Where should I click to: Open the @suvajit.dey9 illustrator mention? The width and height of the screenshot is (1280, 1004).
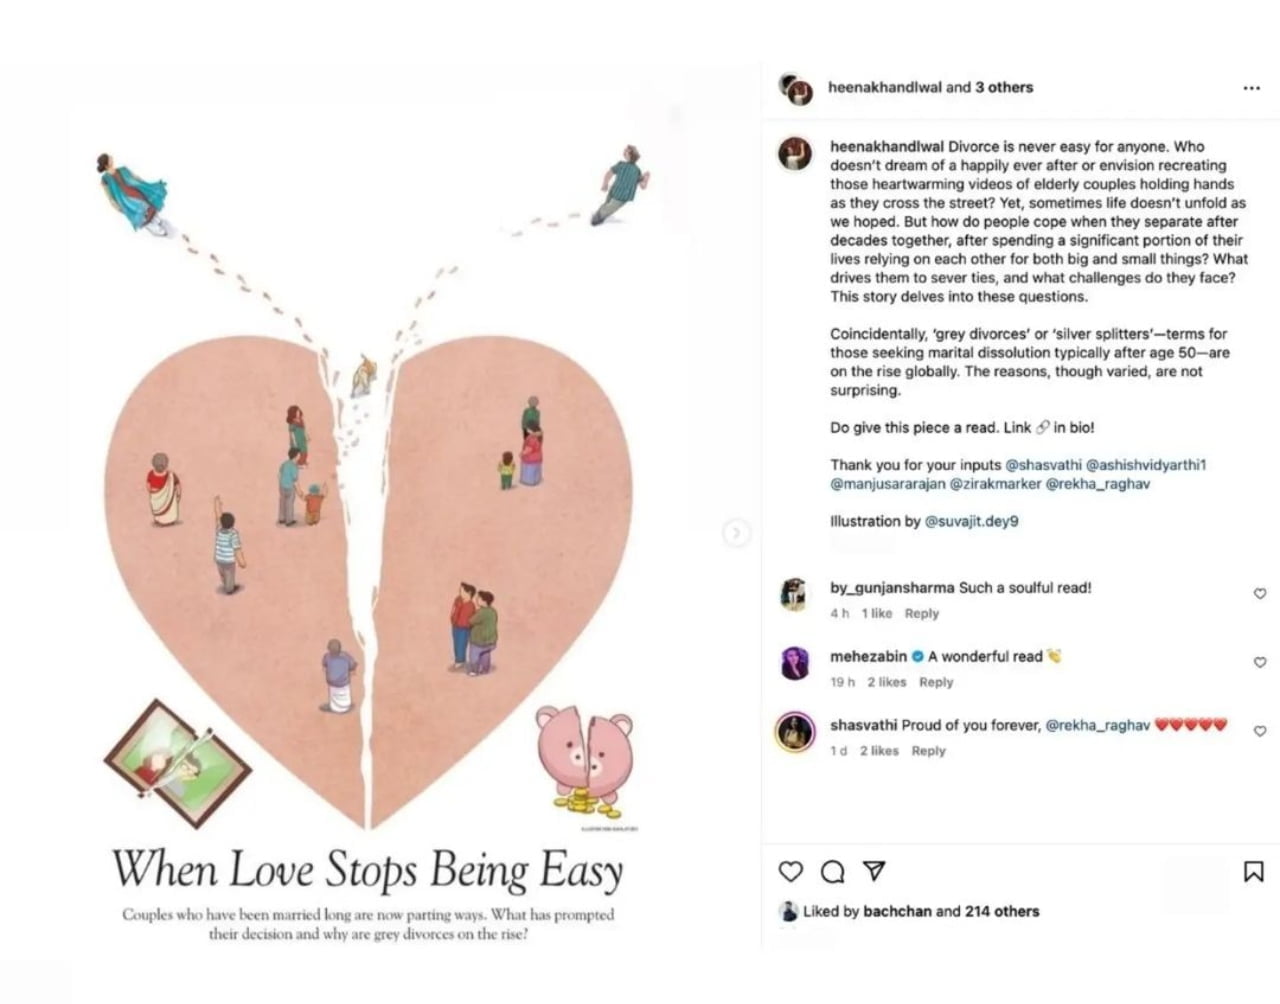point(971,521)
